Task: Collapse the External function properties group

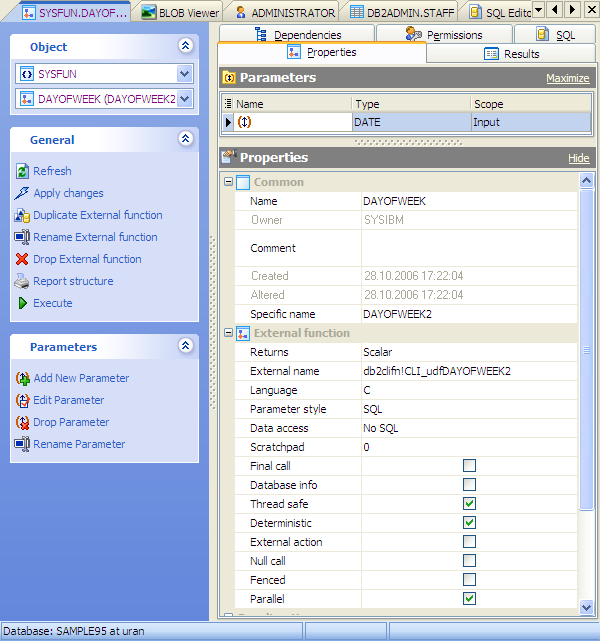Action: tap(228, 333)
